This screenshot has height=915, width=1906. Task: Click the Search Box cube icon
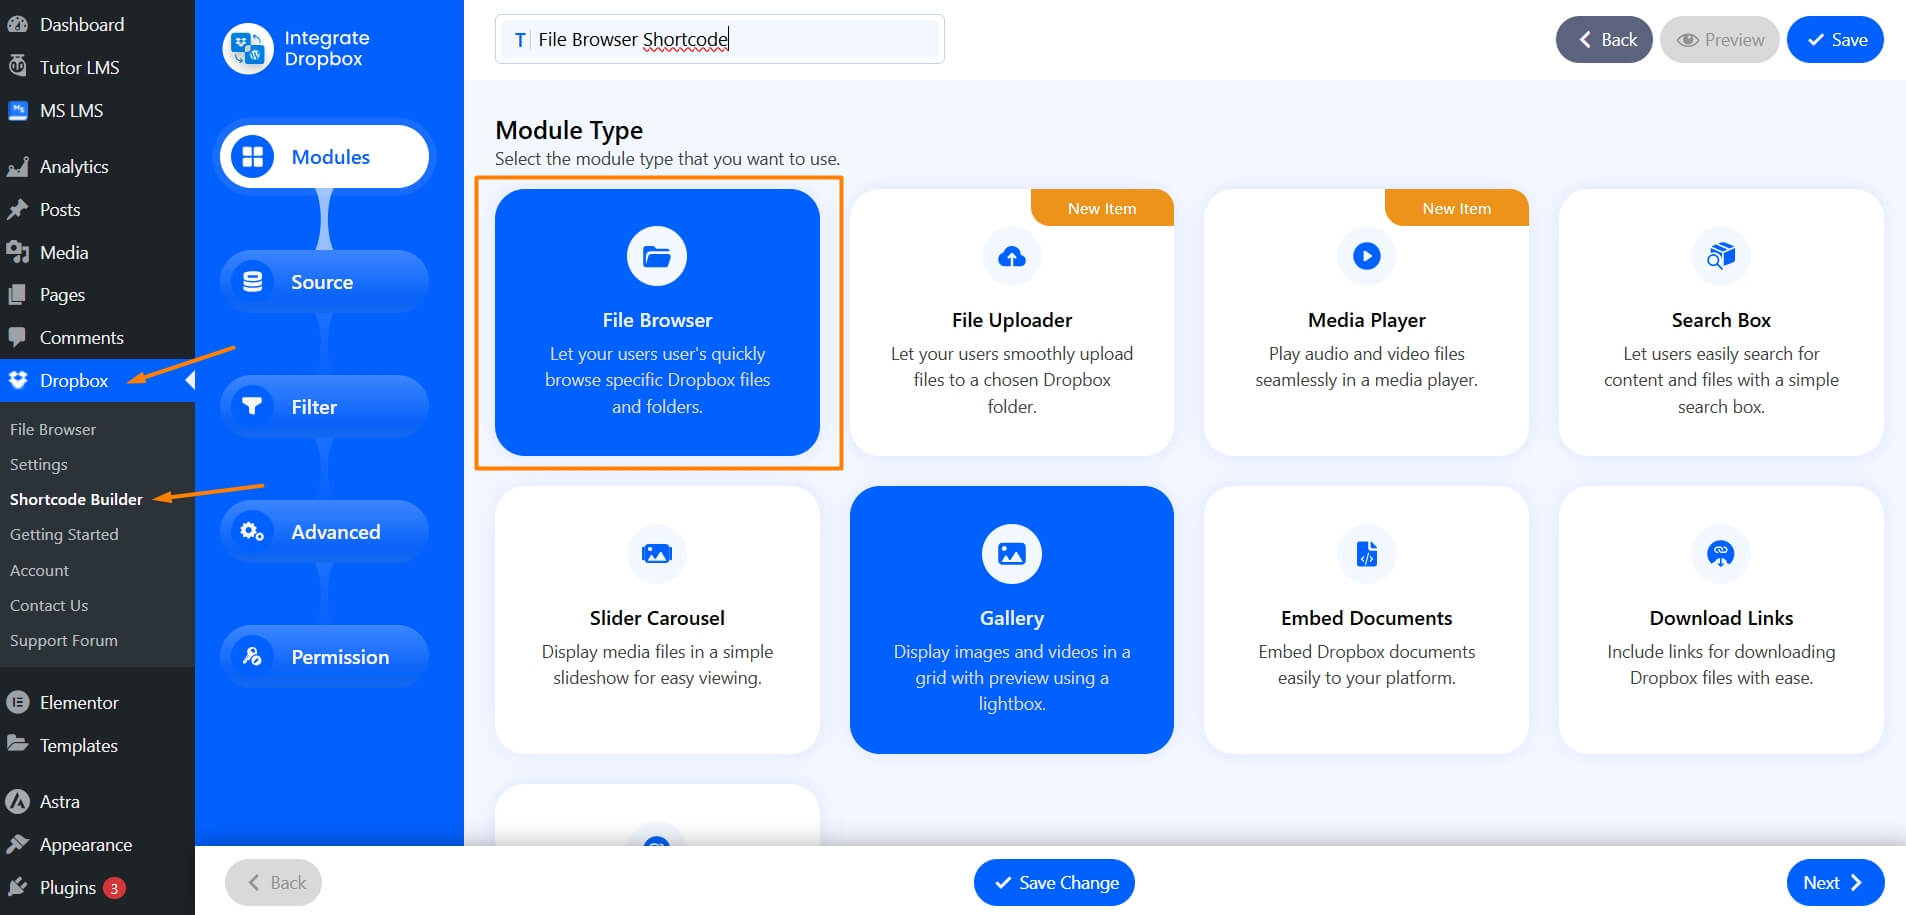[x=1721, y=256]
